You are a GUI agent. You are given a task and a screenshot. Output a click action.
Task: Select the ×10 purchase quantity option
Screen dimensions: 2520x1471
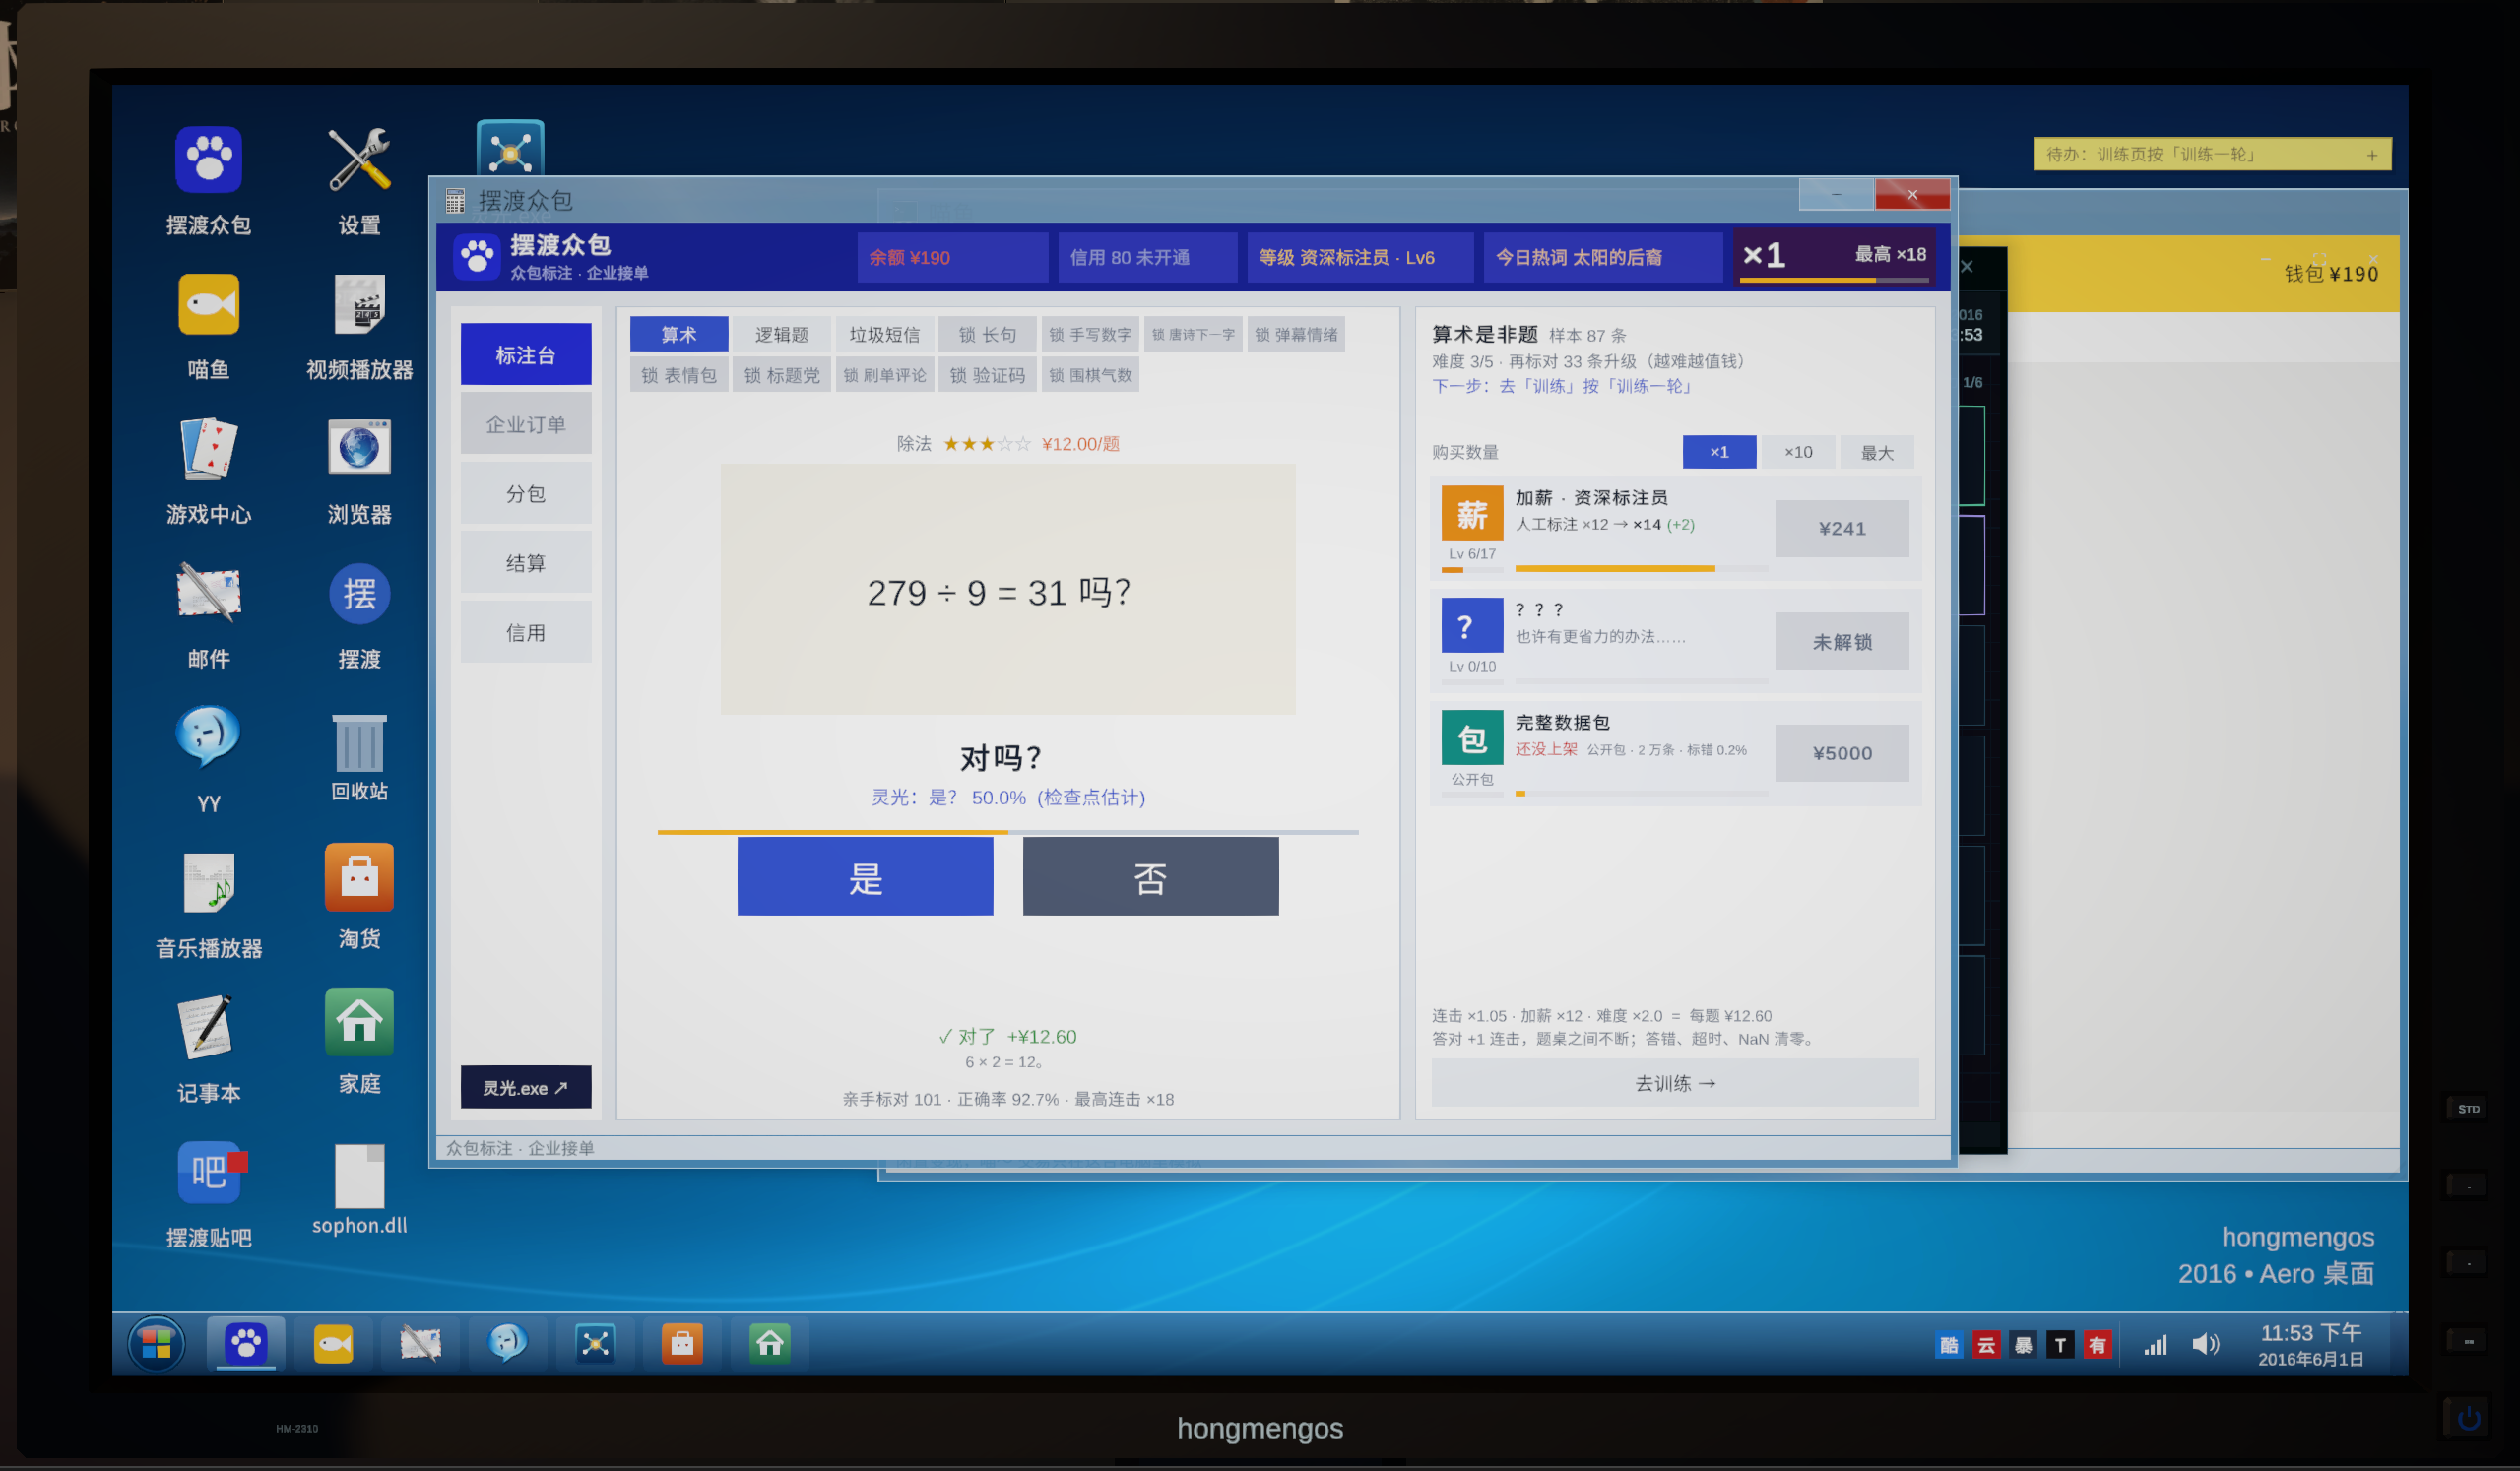click(x=1797, y=452)
